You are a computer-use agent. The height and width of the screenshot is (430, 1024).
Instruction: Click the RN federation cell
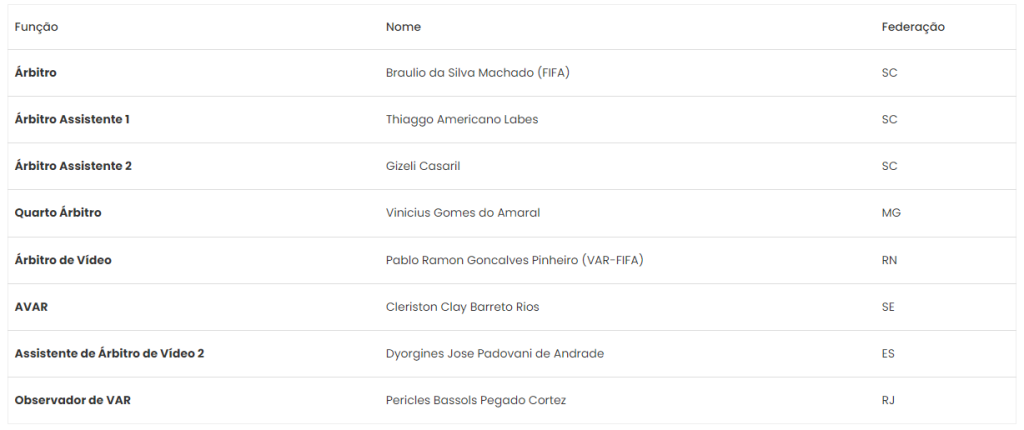(889, 260)
